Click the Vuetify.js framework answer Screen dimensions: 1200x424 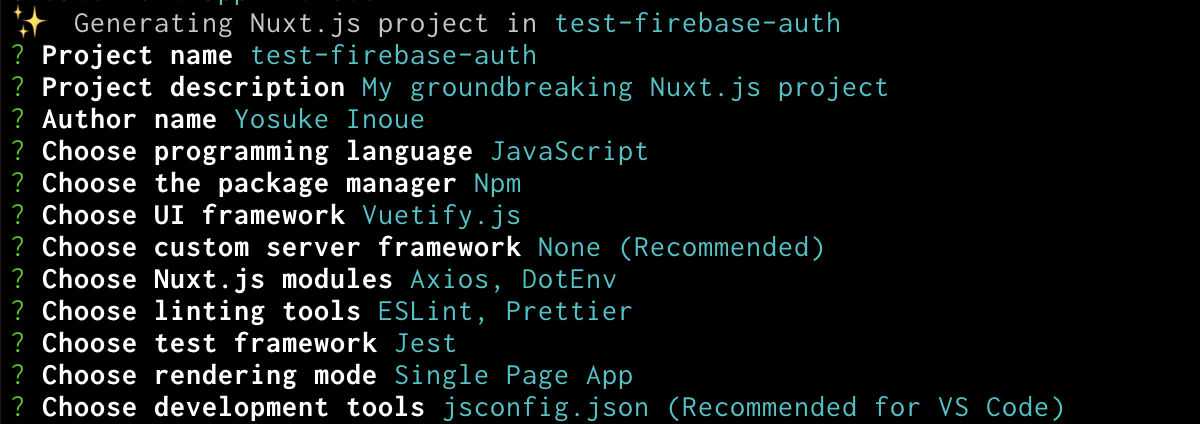441,216
